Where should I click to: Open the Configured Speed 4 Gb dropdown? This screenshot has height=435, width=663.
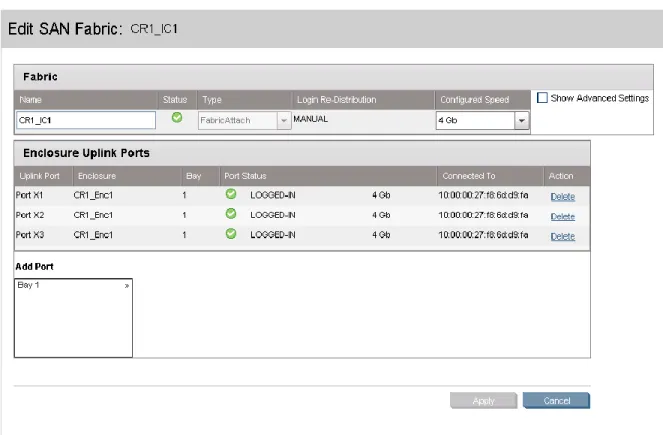click(482, 120)
